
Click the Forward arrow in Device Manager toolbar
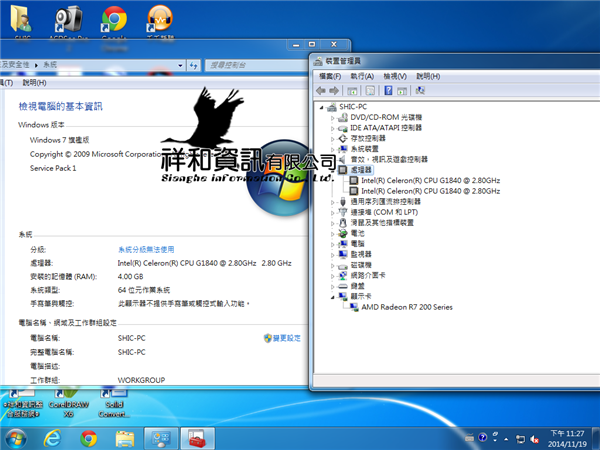(x=334, y=91)
